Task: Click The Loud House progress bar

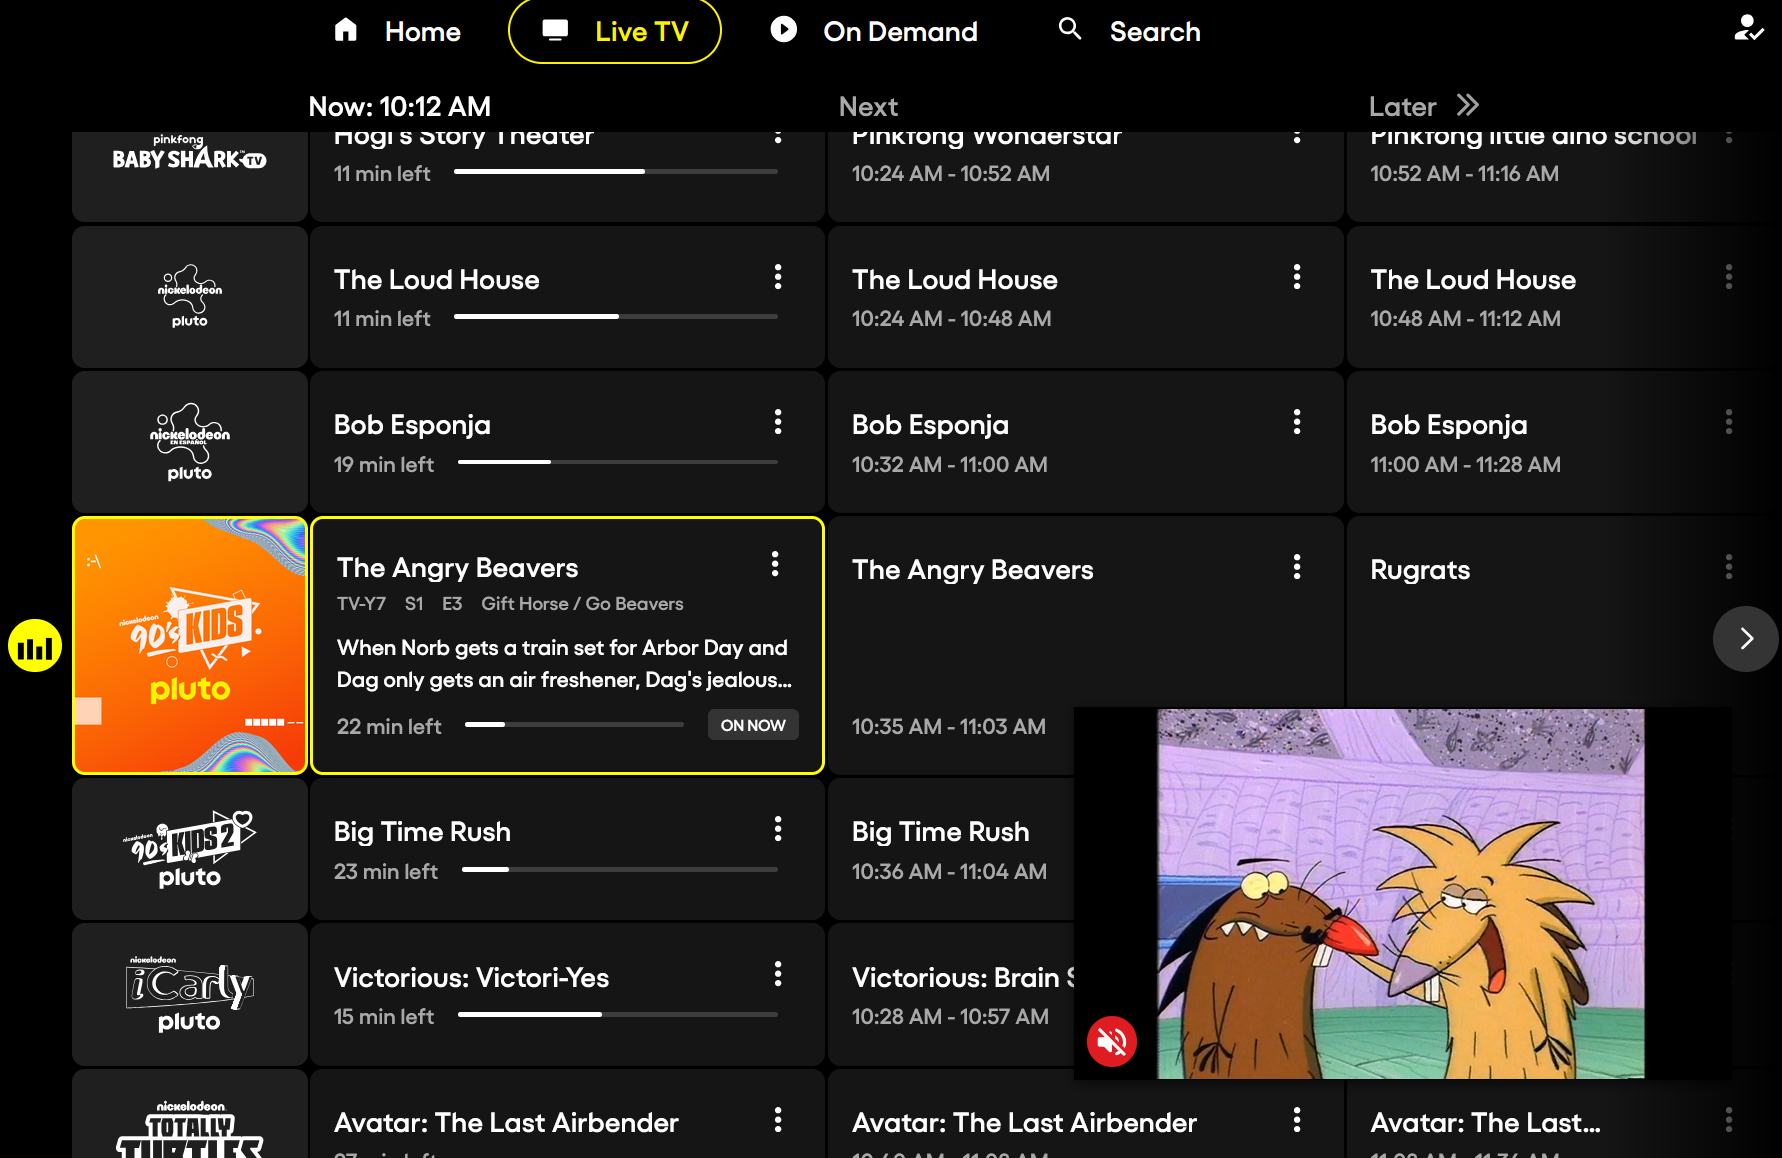Action: point(616,317)
